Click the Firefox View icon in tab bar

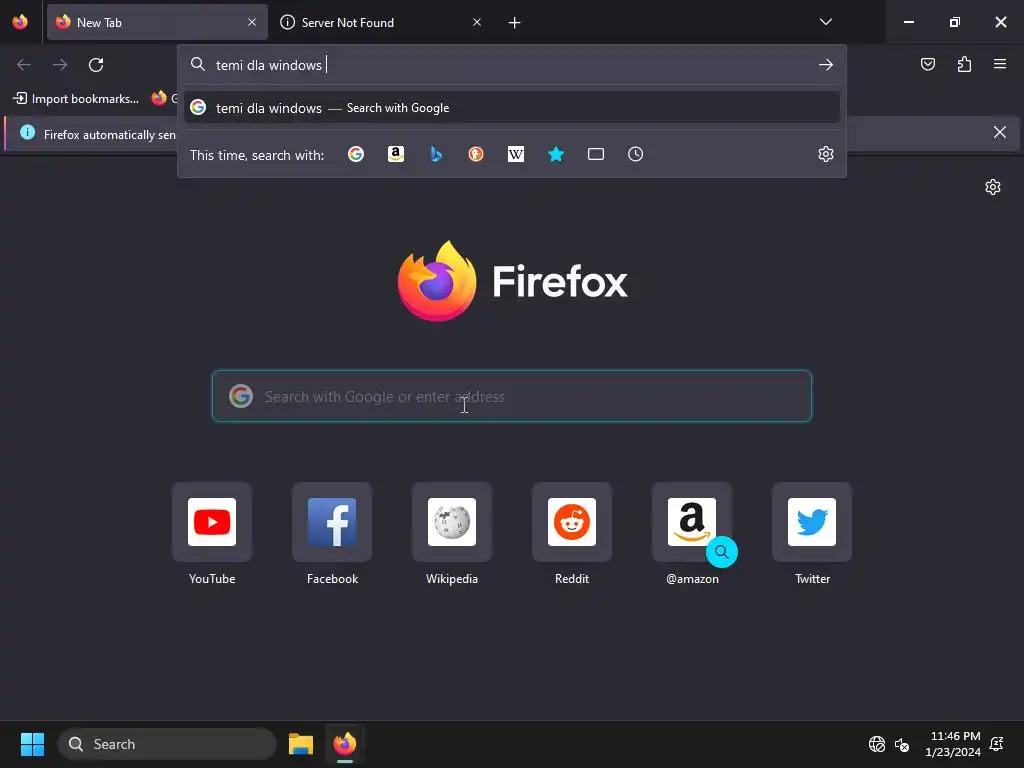pyautogui.click(x=20, y=22)
